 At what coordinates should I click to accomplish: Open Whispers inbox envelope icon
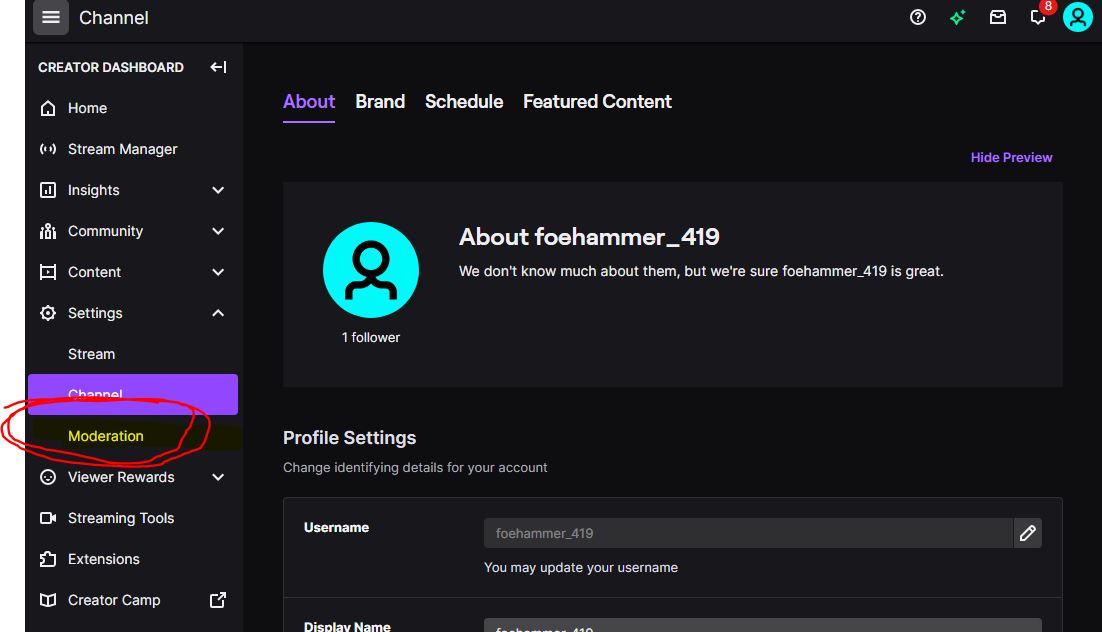(x=997, y=17)
